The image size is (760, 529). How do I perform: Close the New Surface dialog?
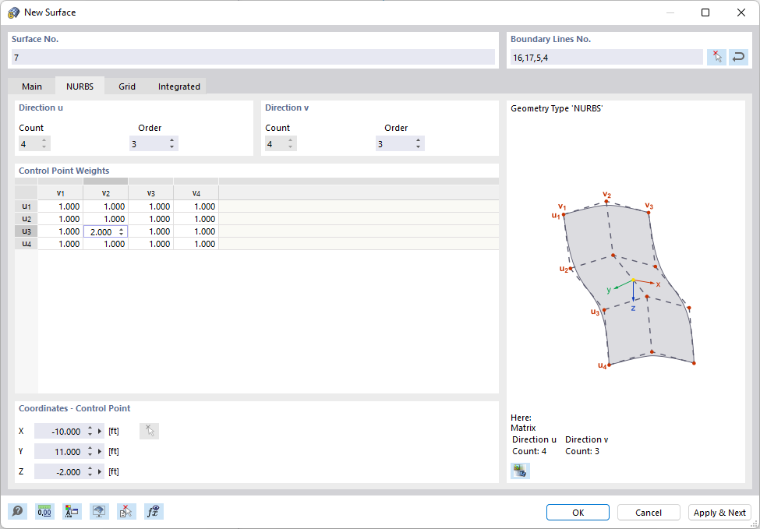click(x=741, y=13)
